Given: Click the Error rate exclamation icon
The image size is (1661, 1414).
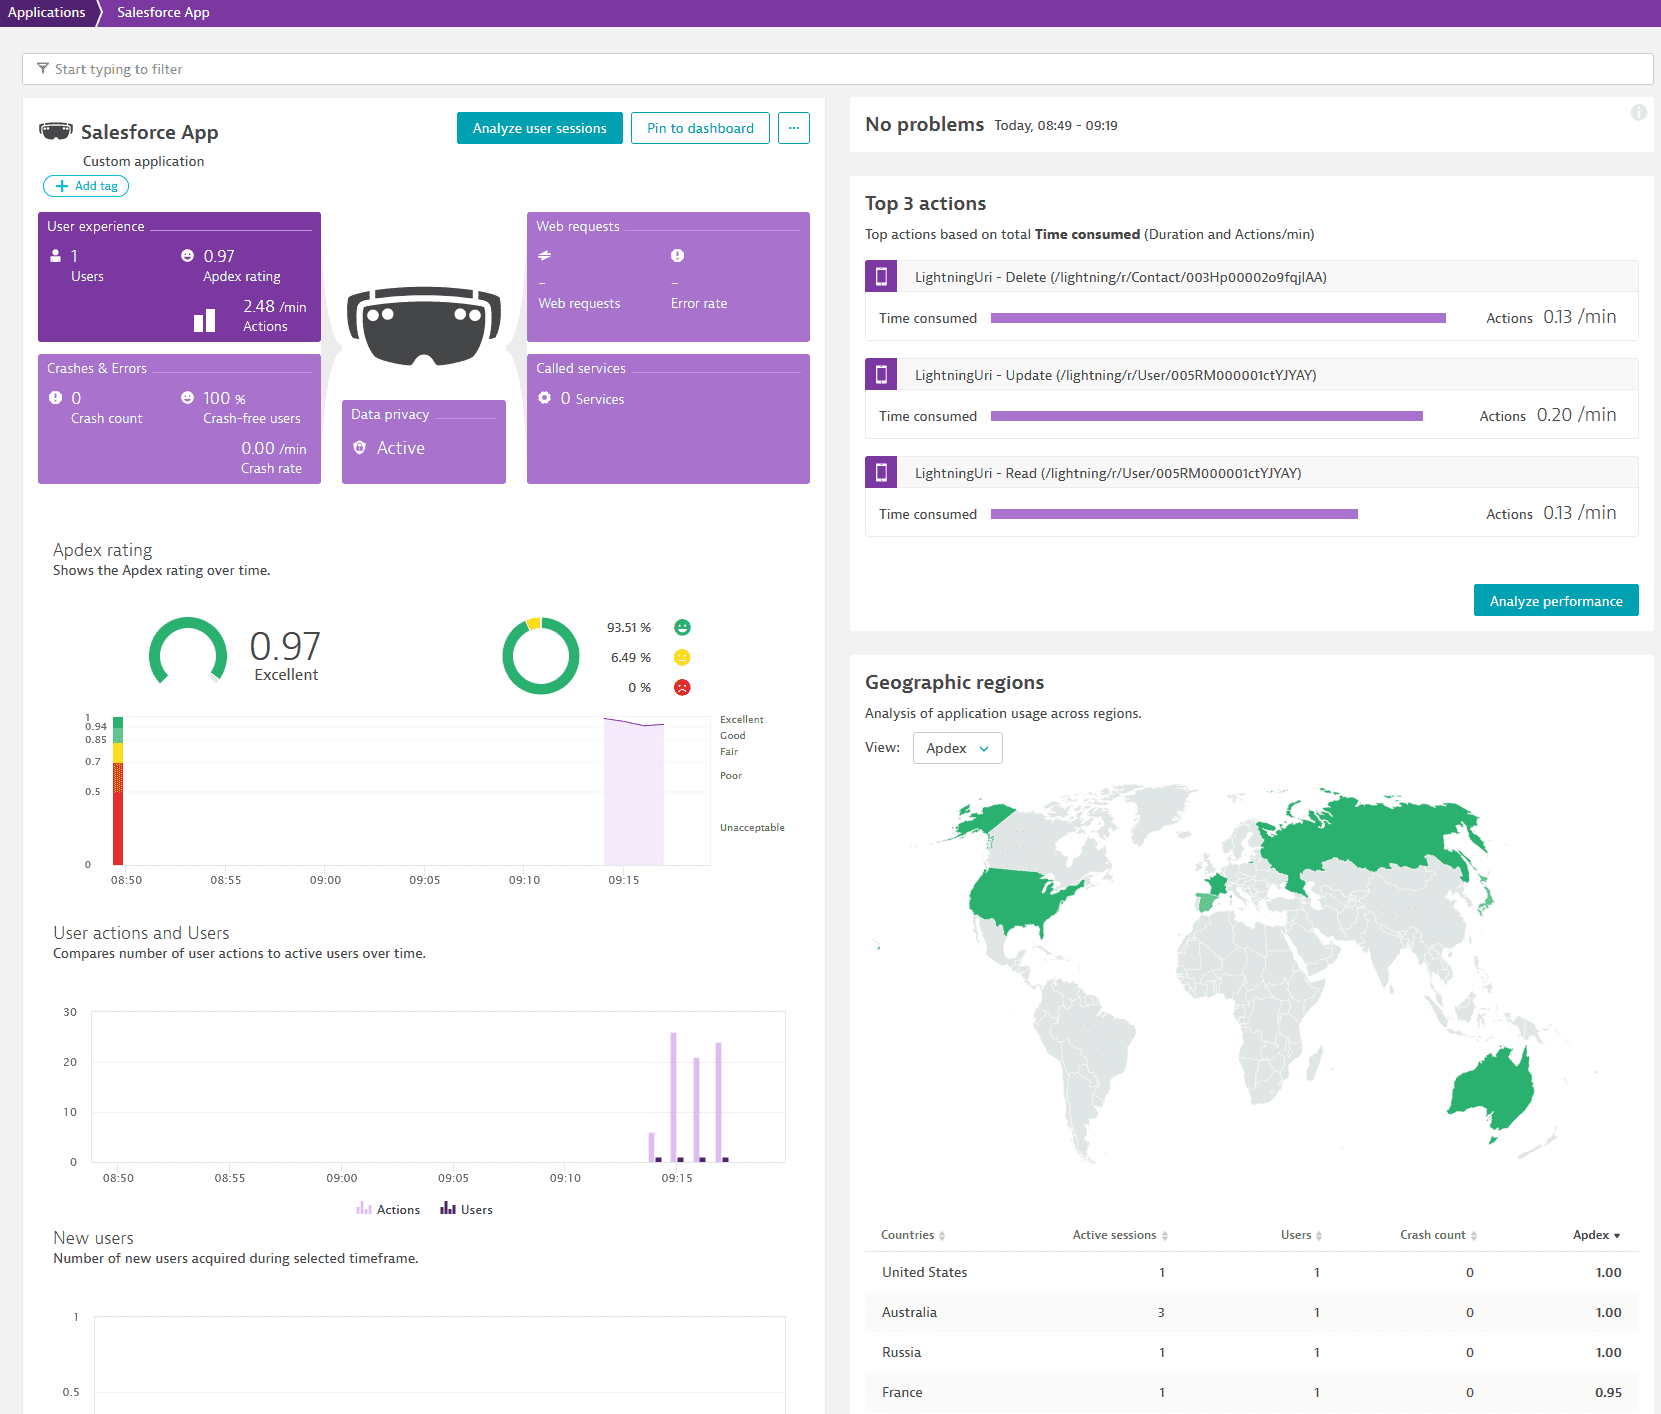Looking at the screenshot, I should 677,256.
